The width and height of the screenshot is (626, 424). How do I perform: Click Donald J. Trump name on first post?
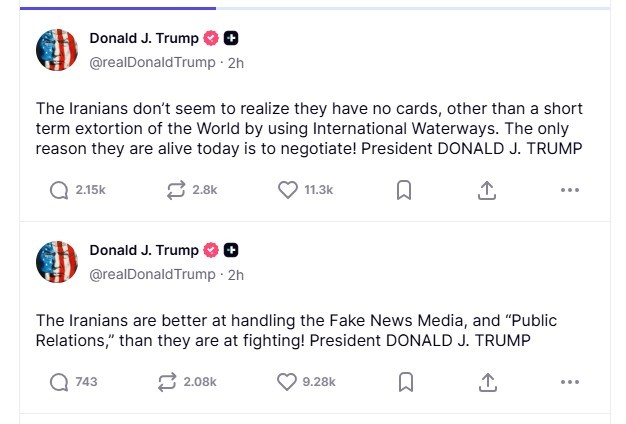pos(144,39)
